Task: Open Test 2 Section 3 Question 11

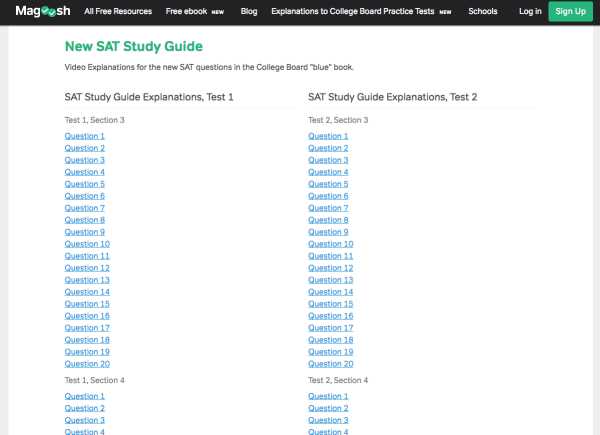Action: 331,256
